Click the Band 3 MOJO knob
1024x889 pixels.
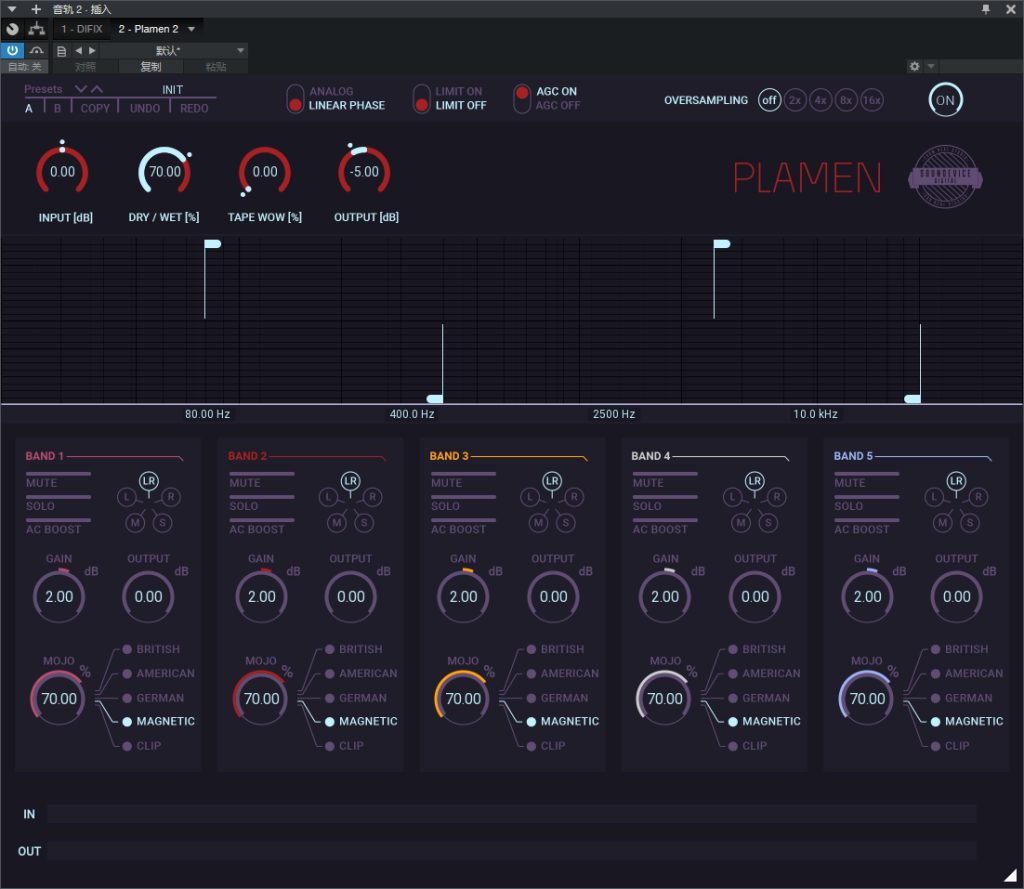coord(463,698)
